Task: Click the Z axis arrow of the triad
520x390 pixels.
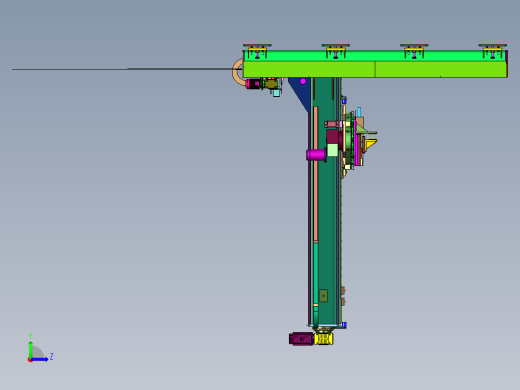Action: [x=40, y=359]
